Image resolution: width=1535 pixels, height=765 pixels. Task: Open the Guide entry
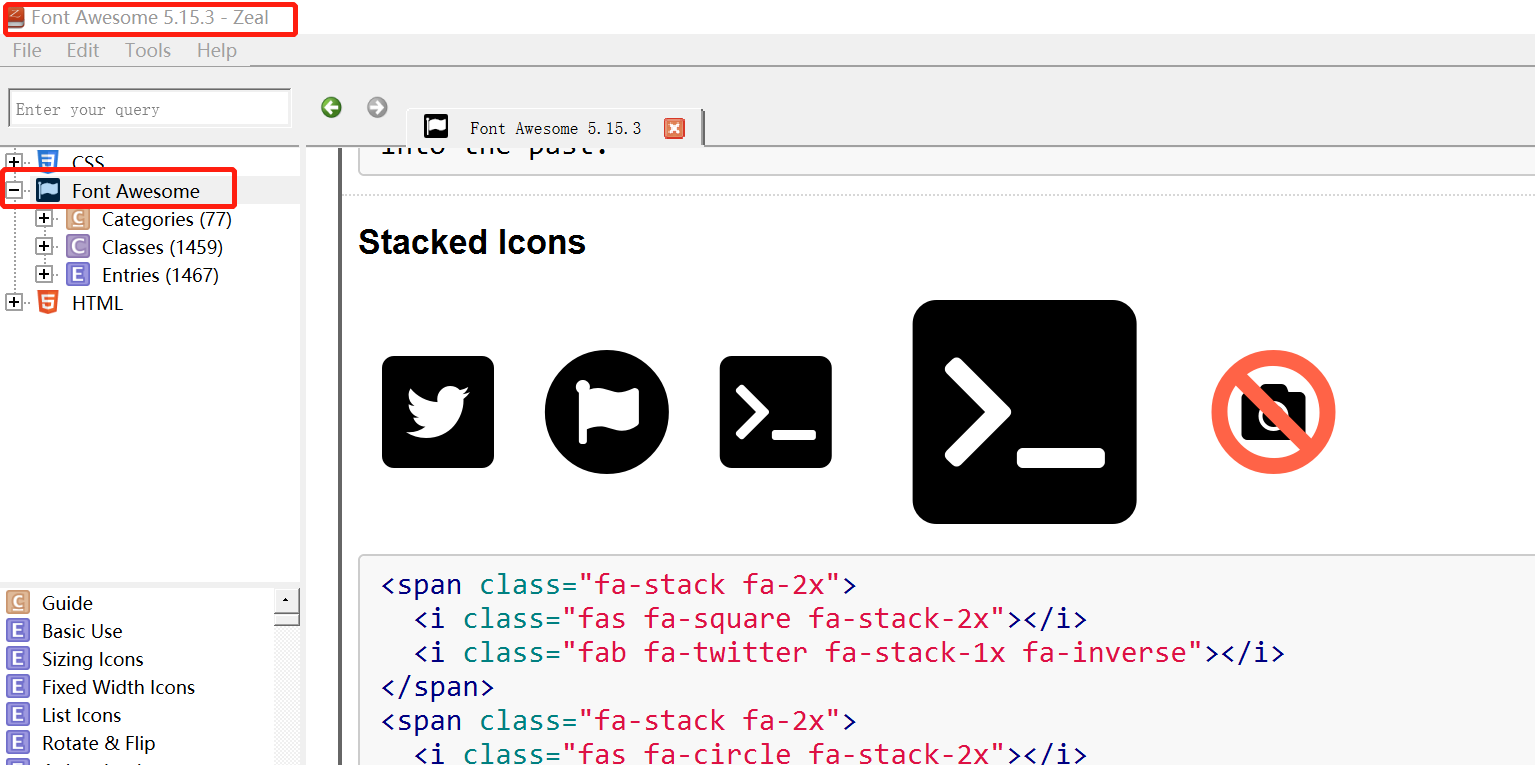point(67,602)
